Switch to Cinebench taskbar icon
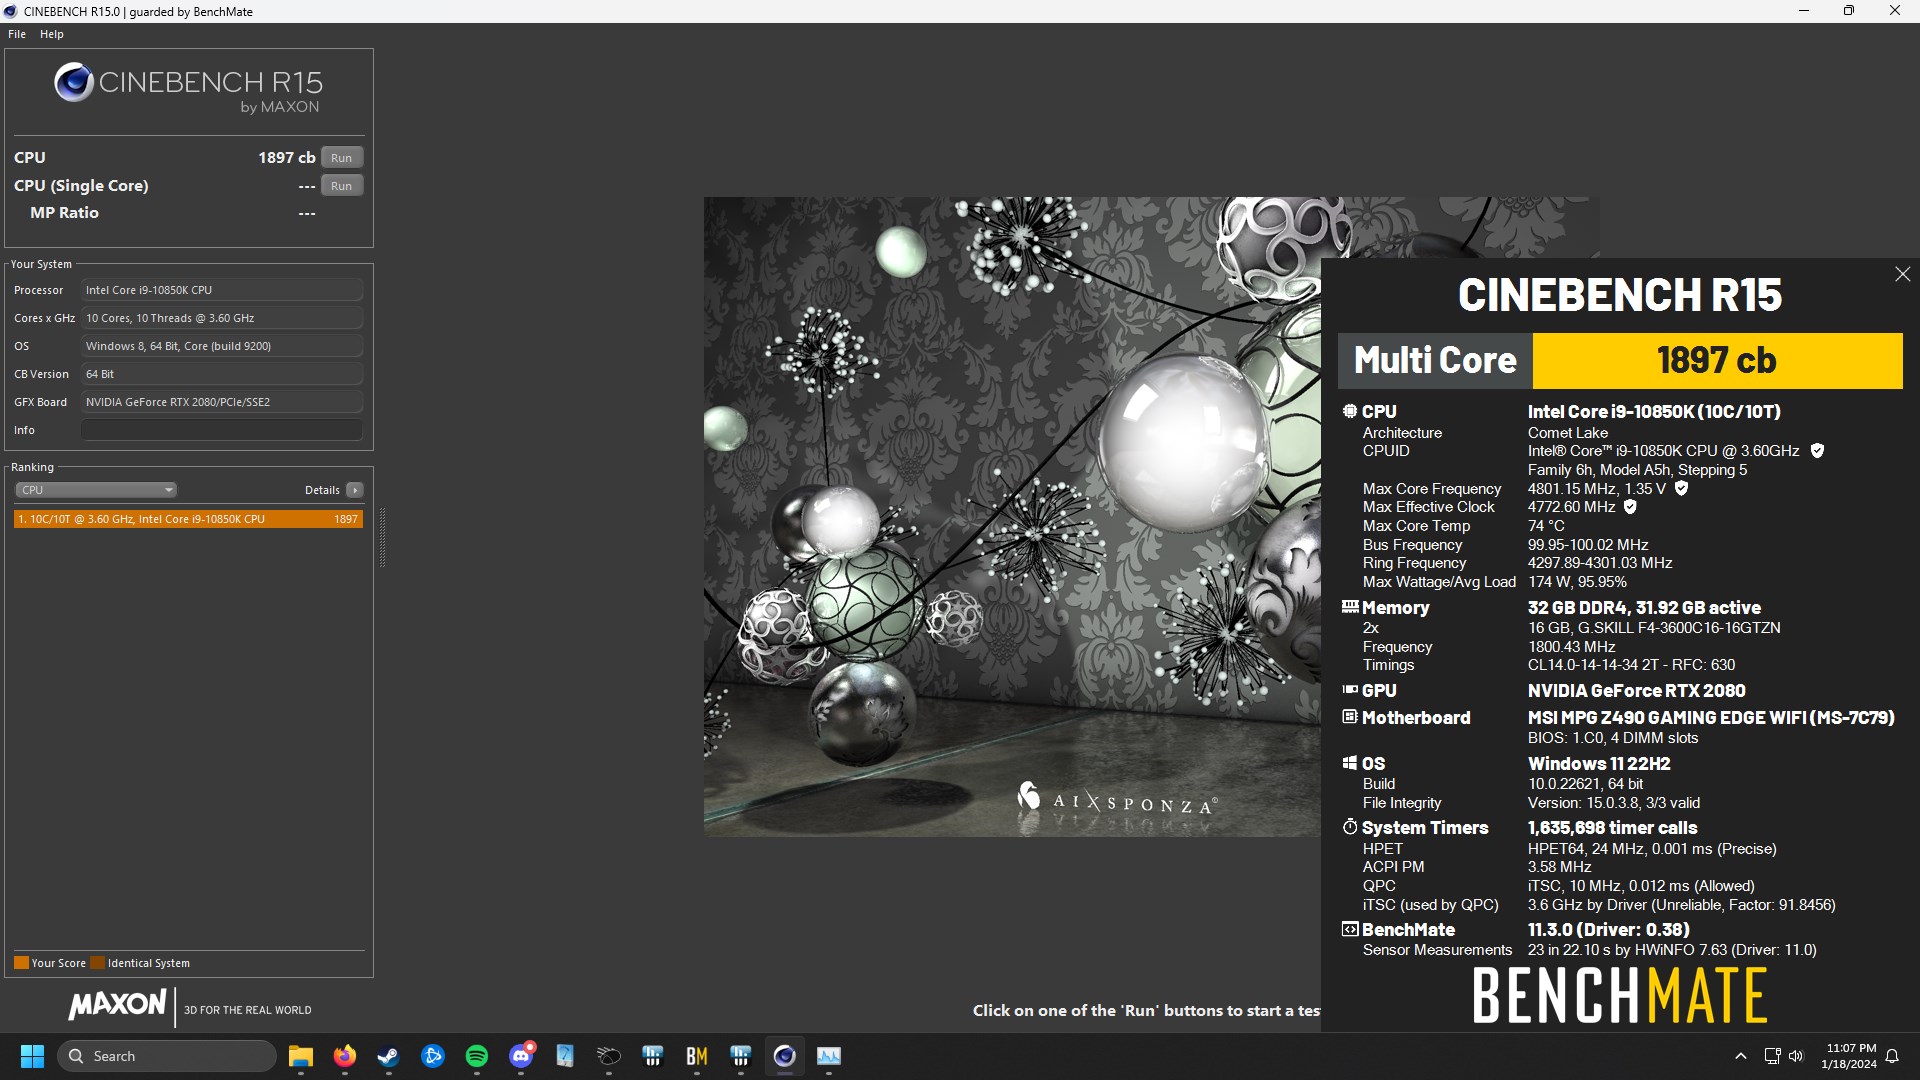The image size is (1920, 1080). point(785,1056)
